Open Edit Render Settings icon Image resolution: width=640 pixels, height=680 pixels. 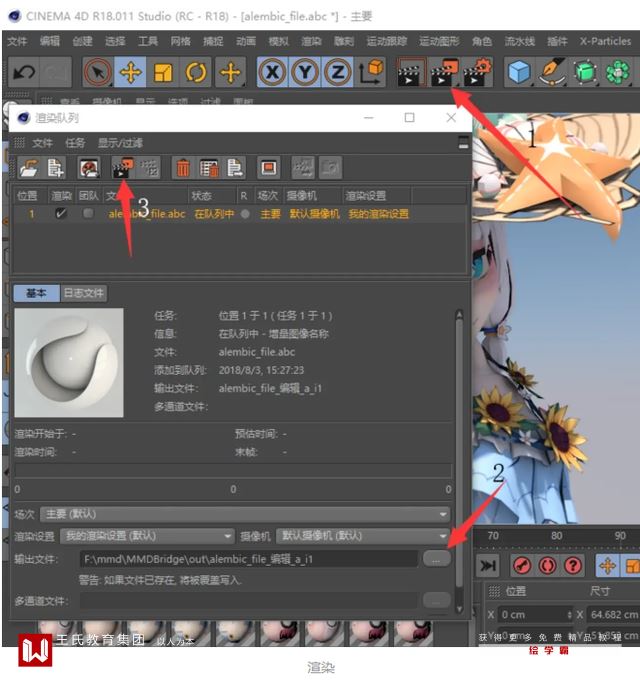[477, 72]
